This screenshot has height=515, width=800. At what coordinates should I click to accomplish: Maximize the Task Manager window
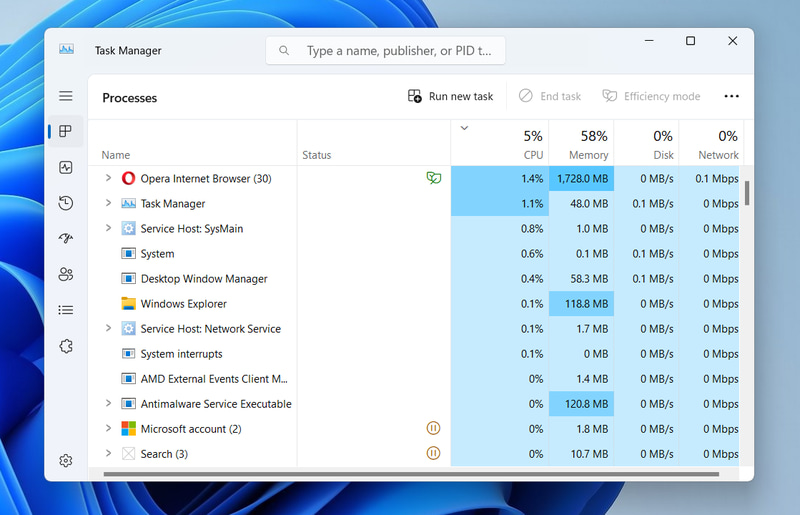(690, 40)
